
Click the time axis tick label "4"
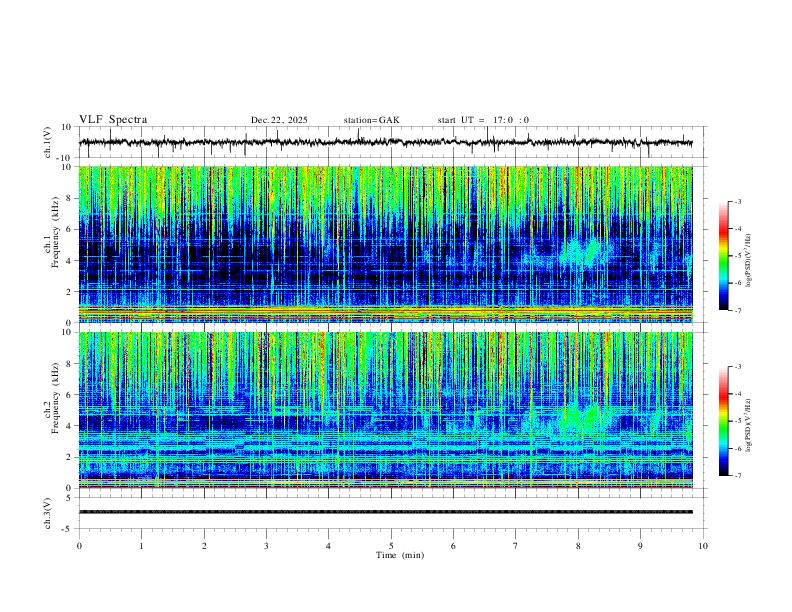point(328,546)
